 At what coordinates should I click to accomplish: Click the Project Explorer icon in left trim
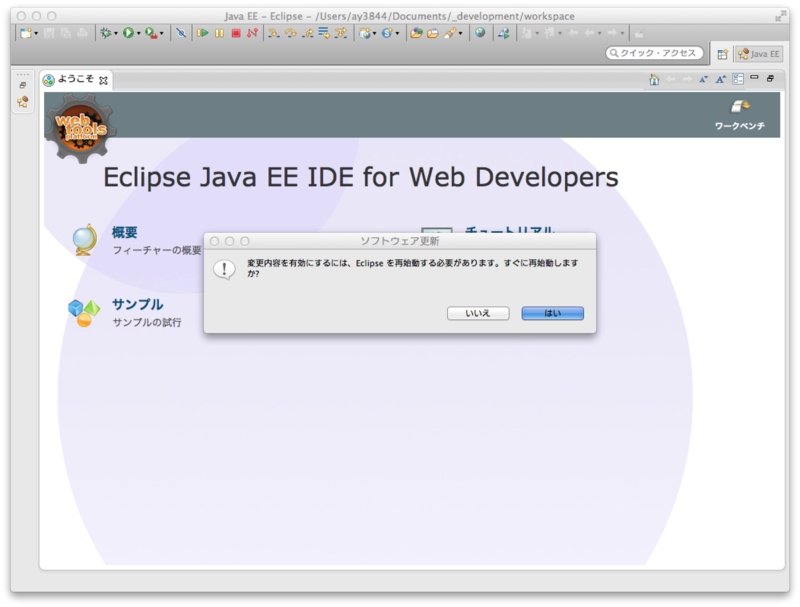(x=22, y=102)
